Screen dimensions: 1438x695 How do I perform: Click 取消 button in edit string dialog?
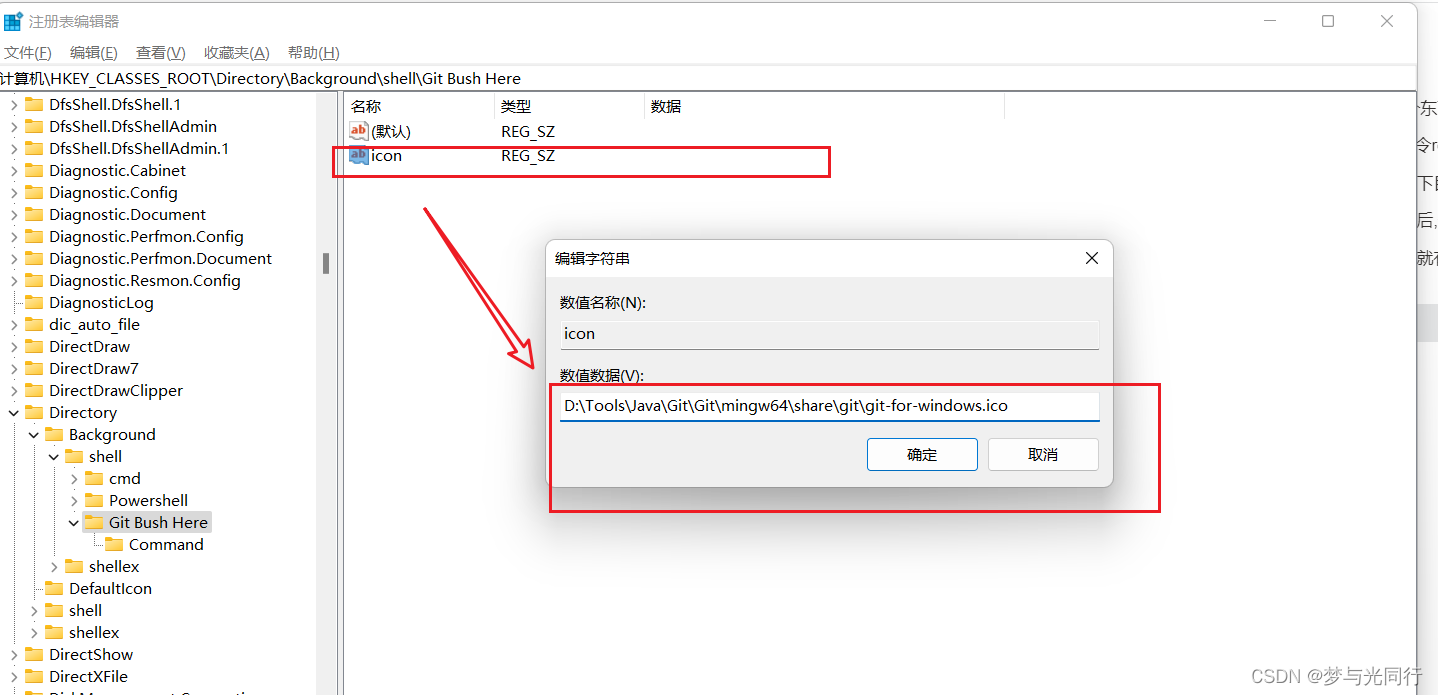pyautogui.click(x=1043, y=454)
